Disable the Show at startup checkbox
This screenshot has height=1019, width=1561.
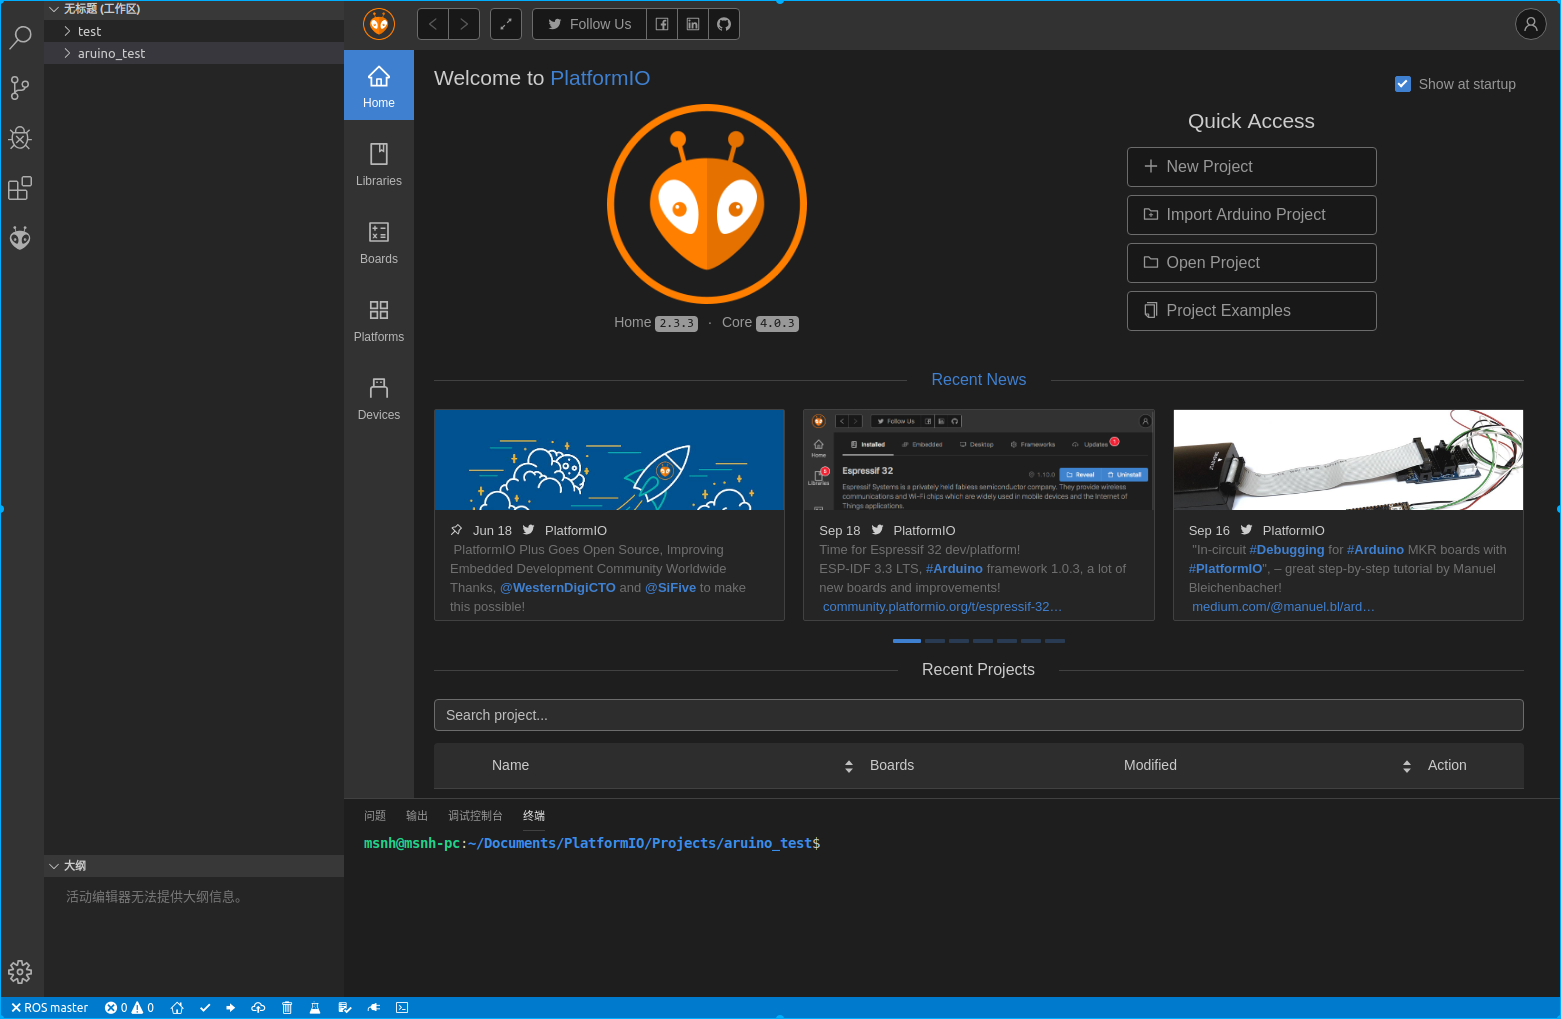click(1402, 84)
